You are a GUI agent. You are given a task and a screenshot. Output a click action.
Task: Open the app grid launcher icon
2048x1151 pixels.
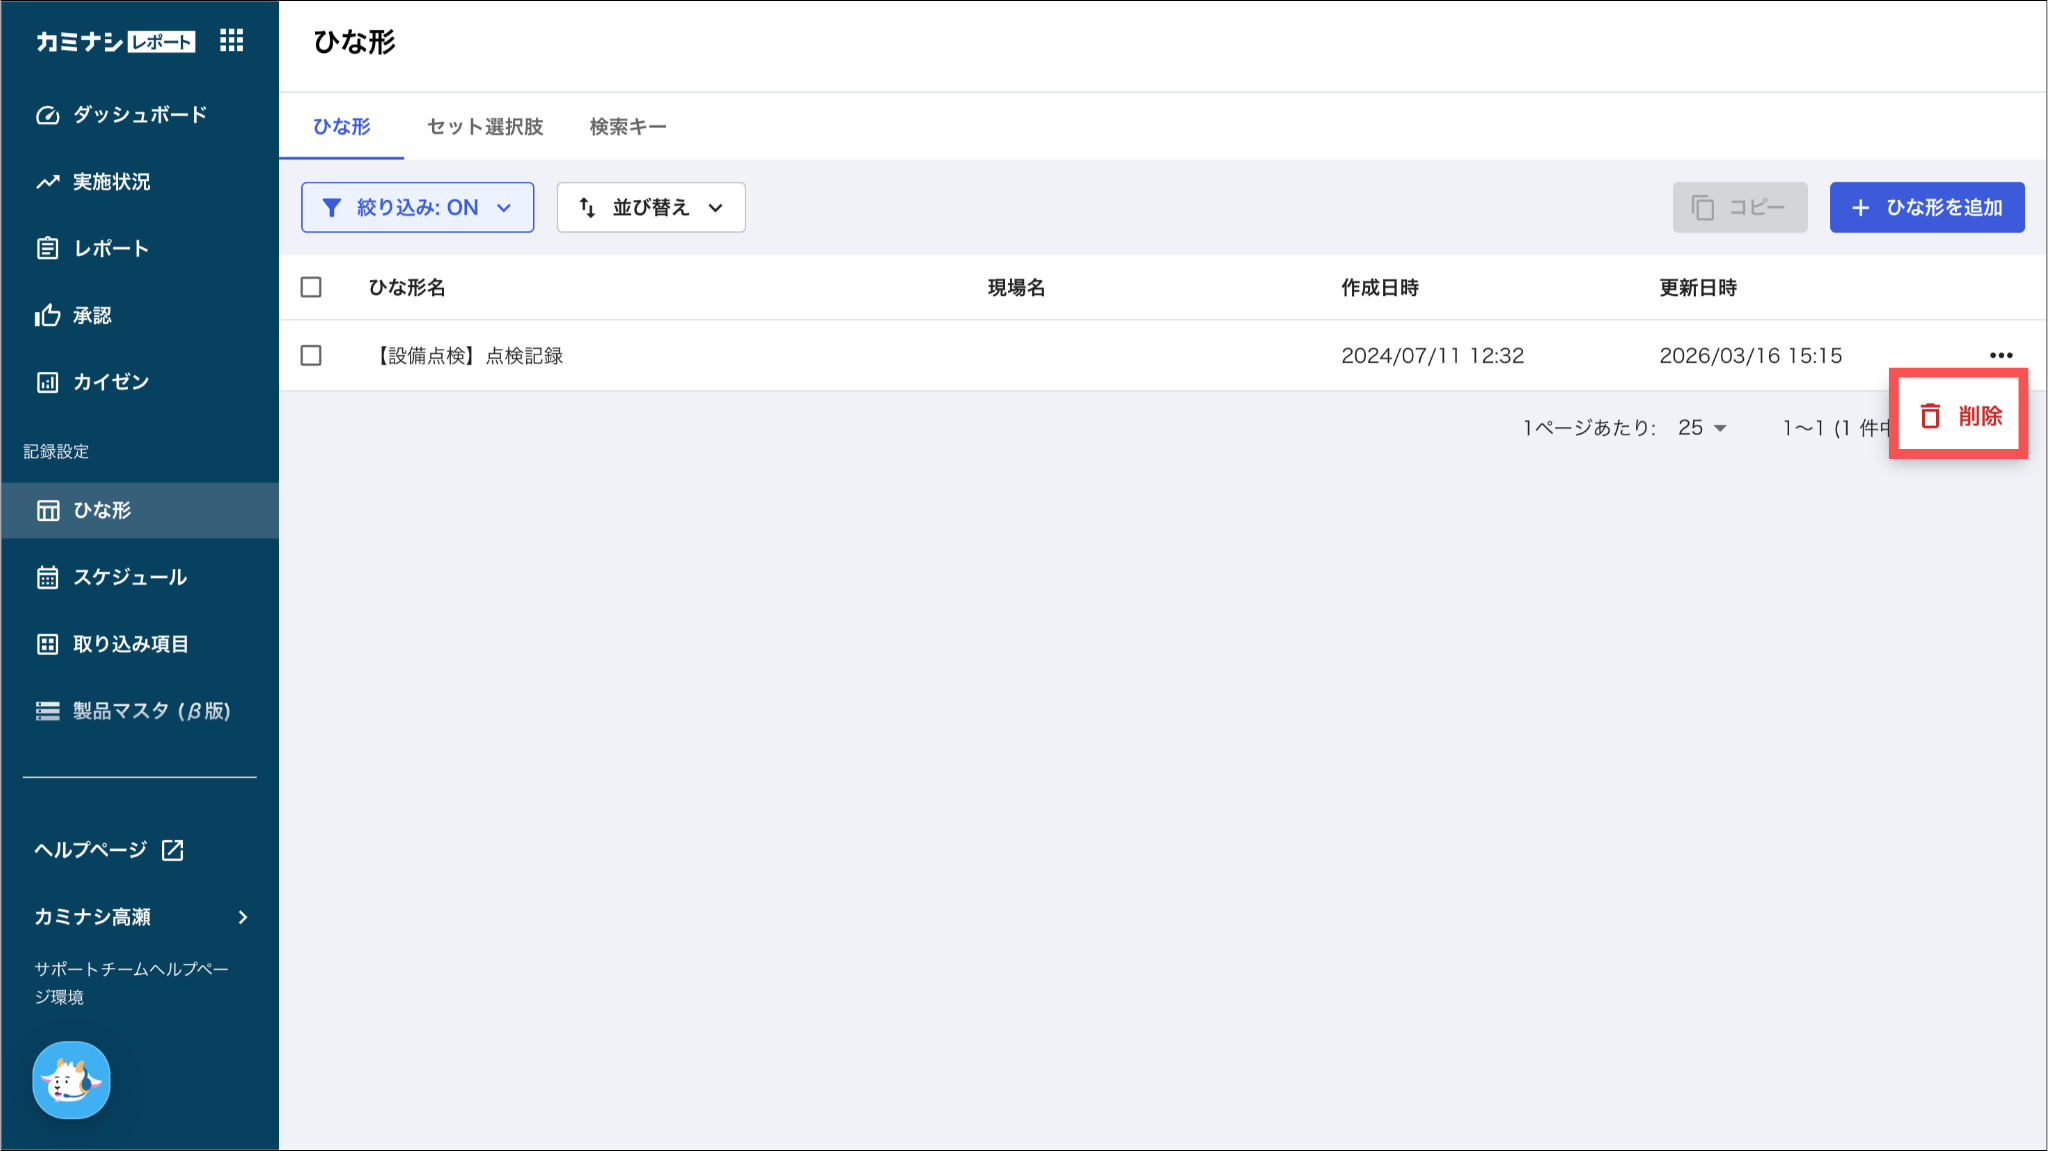tap(231, 40)
